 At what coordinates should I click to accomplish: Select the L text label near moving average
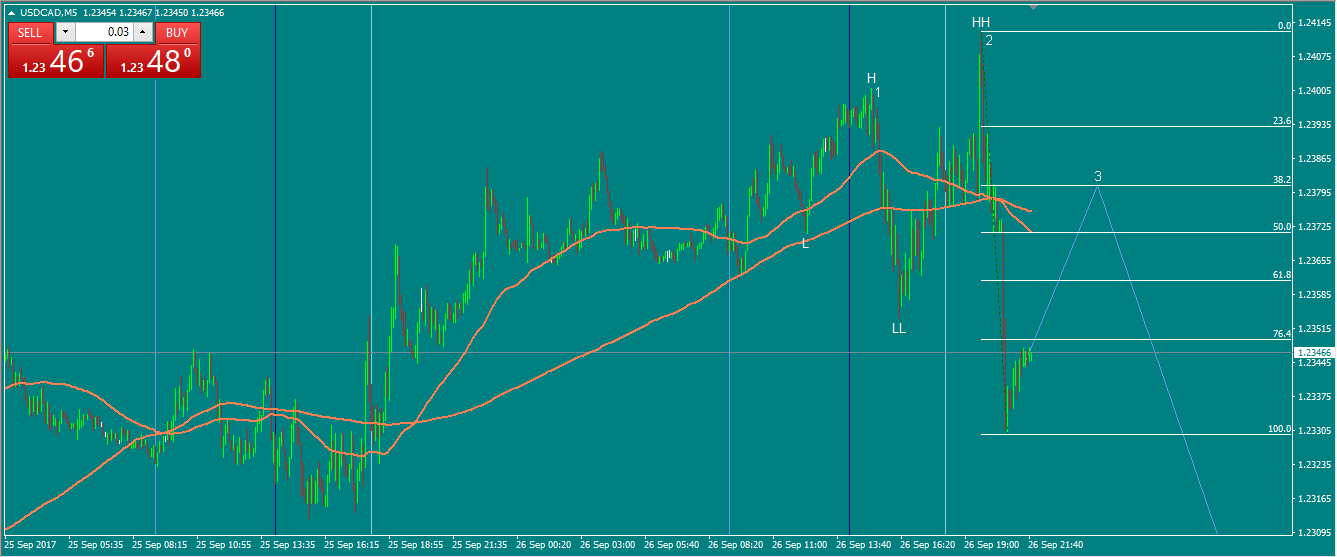click(805, 243)
